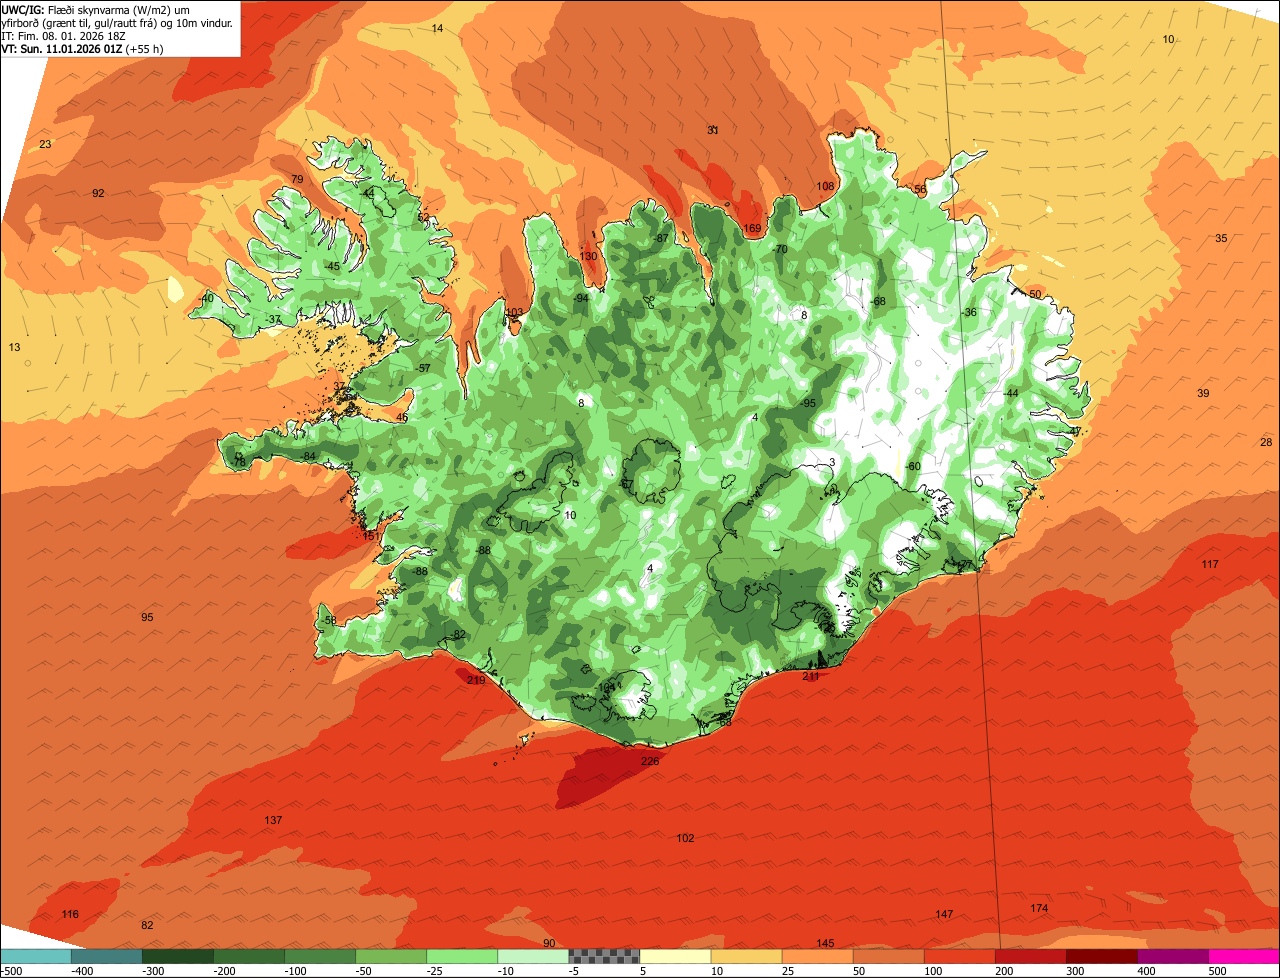Select the ocean value 92
Viewport: 1280px width, 978px height.
[98, 193]
